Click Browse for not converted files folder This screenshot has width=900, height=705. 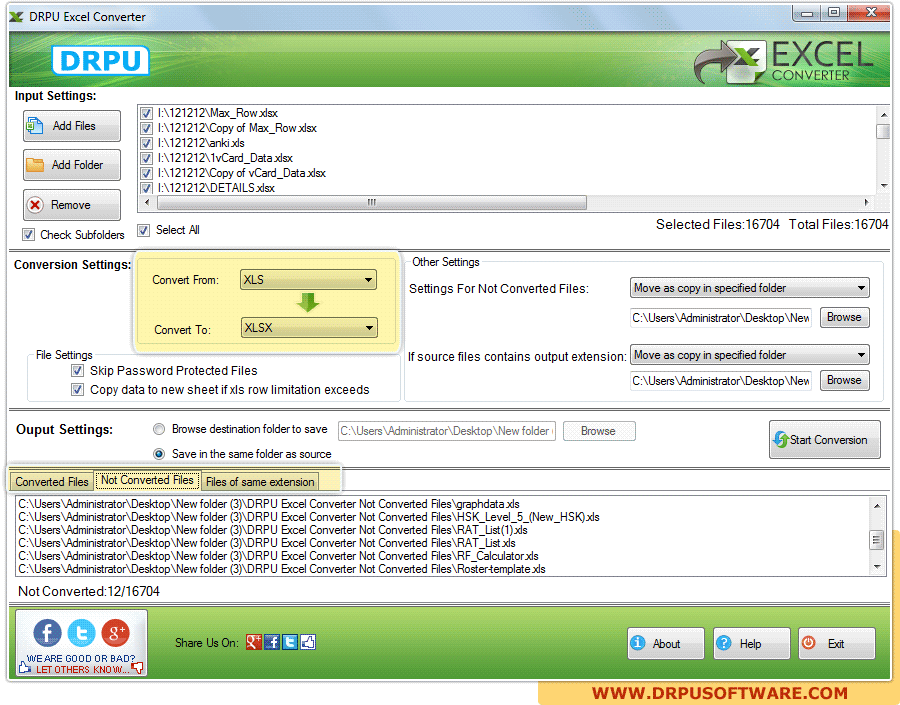844,317
